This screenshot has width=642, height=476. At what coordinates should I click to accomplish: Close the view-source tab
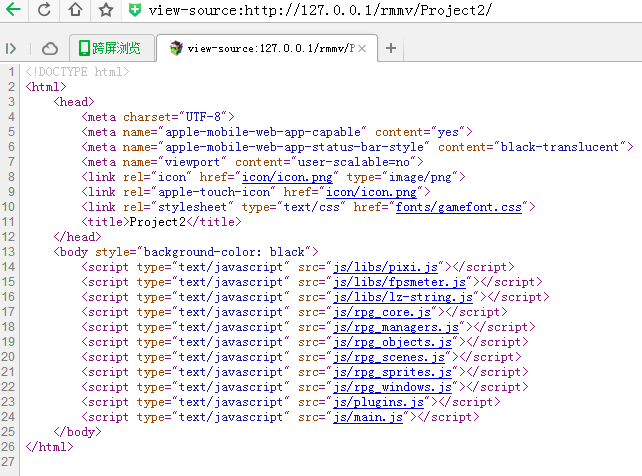(x=362, y=48)
